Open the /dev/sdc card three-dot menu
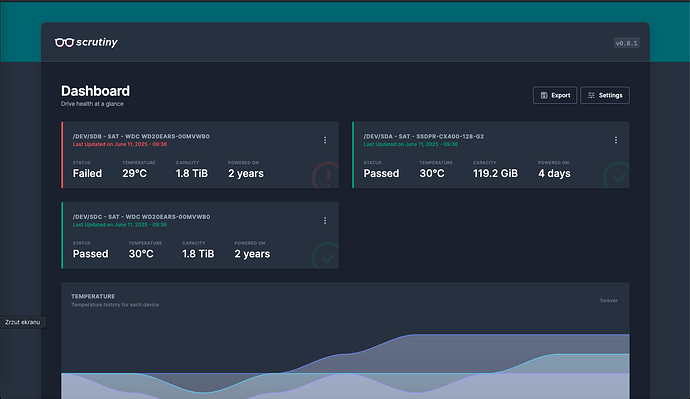This screenshot has height=399, width=690. [325, 220]
